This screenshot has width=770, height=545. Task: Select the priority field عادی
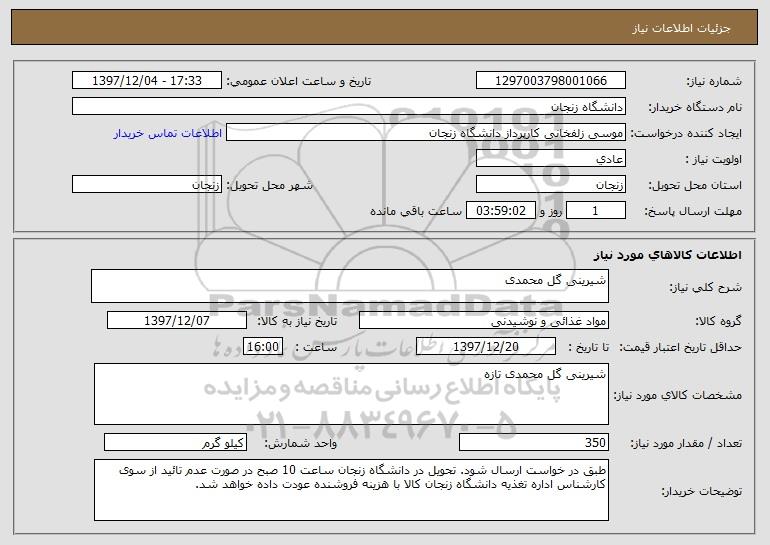click(x=550, y=159)
